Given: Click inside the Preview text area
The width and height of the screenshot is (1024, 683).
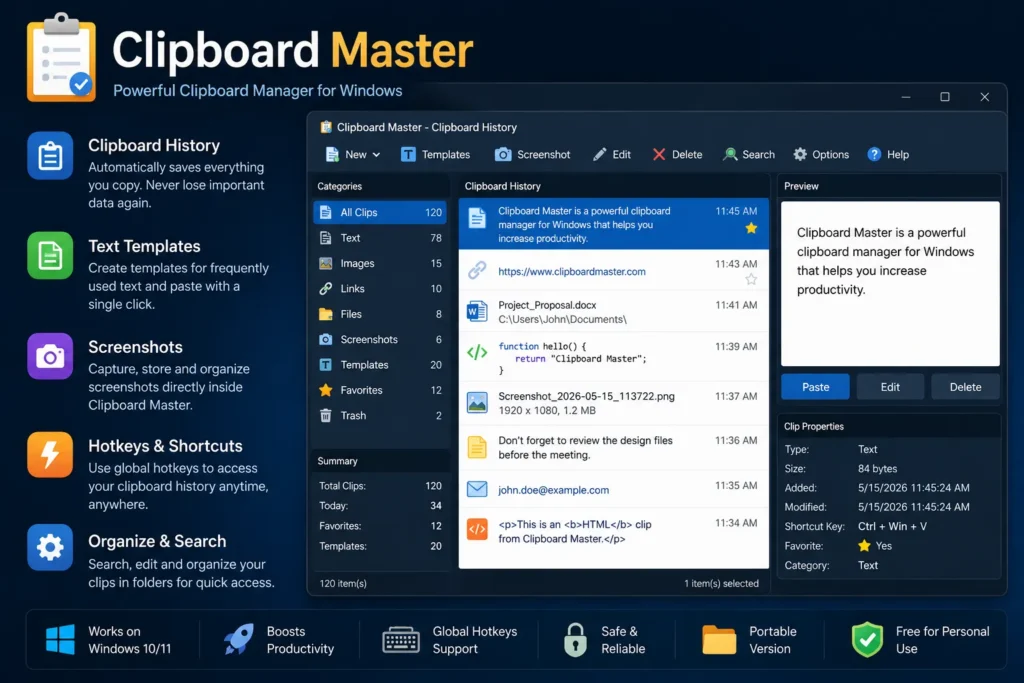Looking at the screenshot, I should (890, 283).
